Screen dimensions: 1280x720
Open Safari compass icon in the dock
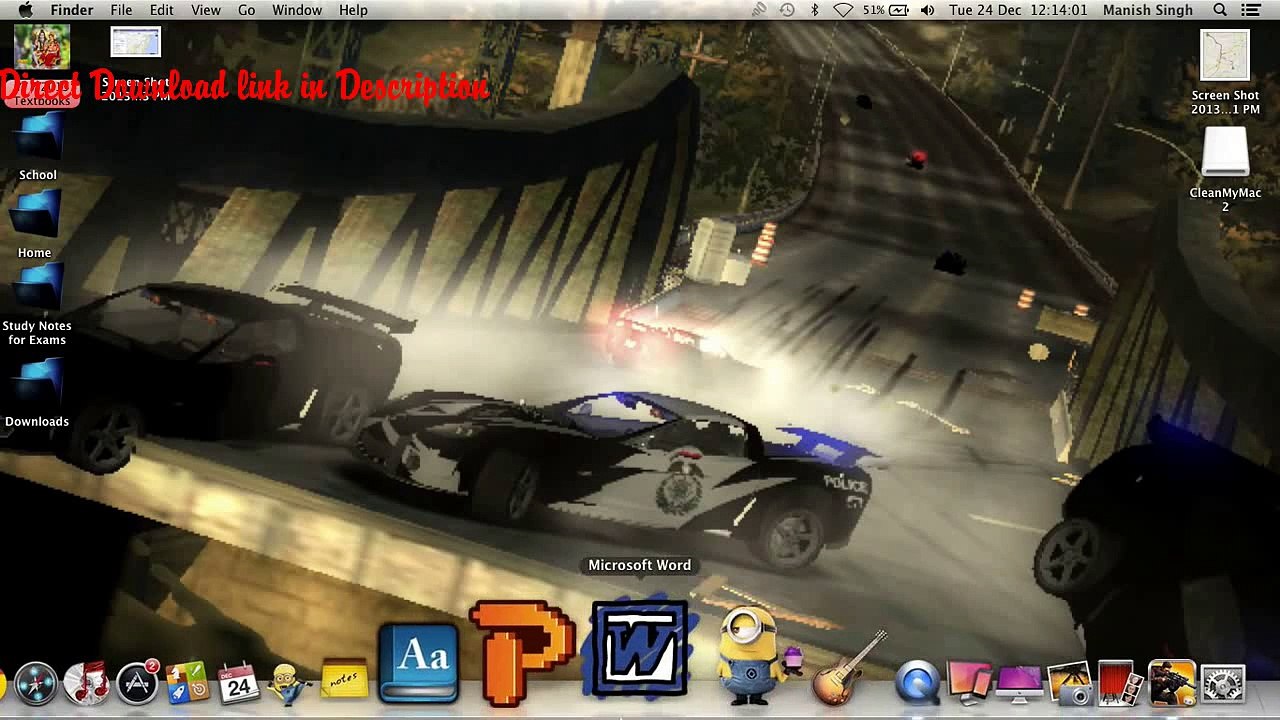tap(36, 684)
